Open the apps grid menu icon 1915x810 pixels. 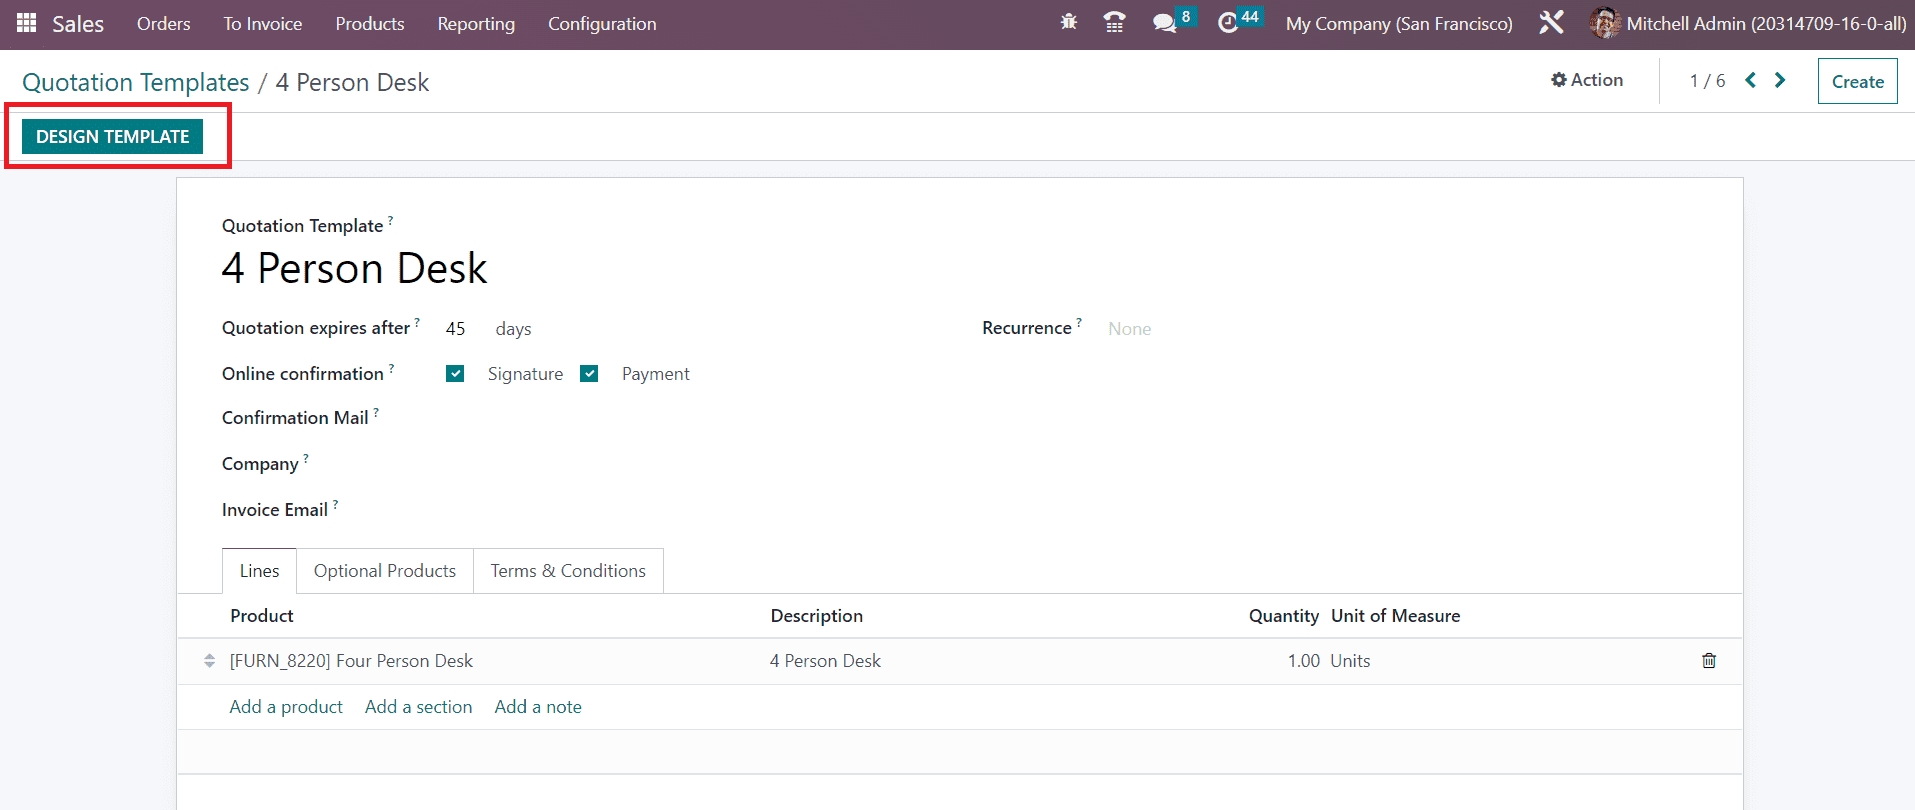point(27,23)
